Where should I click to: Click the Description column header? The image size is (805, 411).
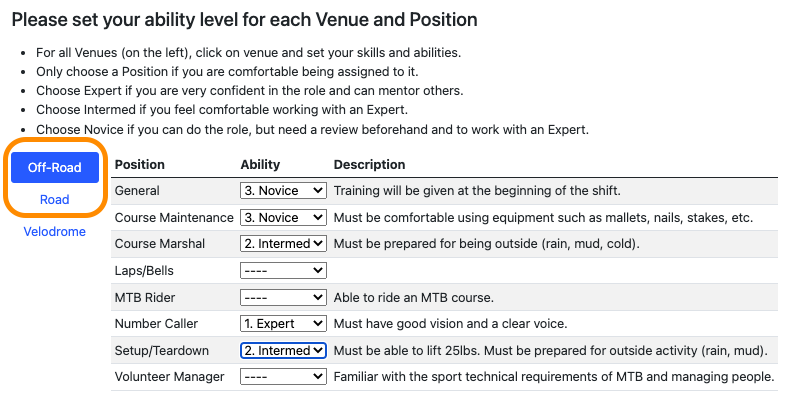tap(369, 164)
